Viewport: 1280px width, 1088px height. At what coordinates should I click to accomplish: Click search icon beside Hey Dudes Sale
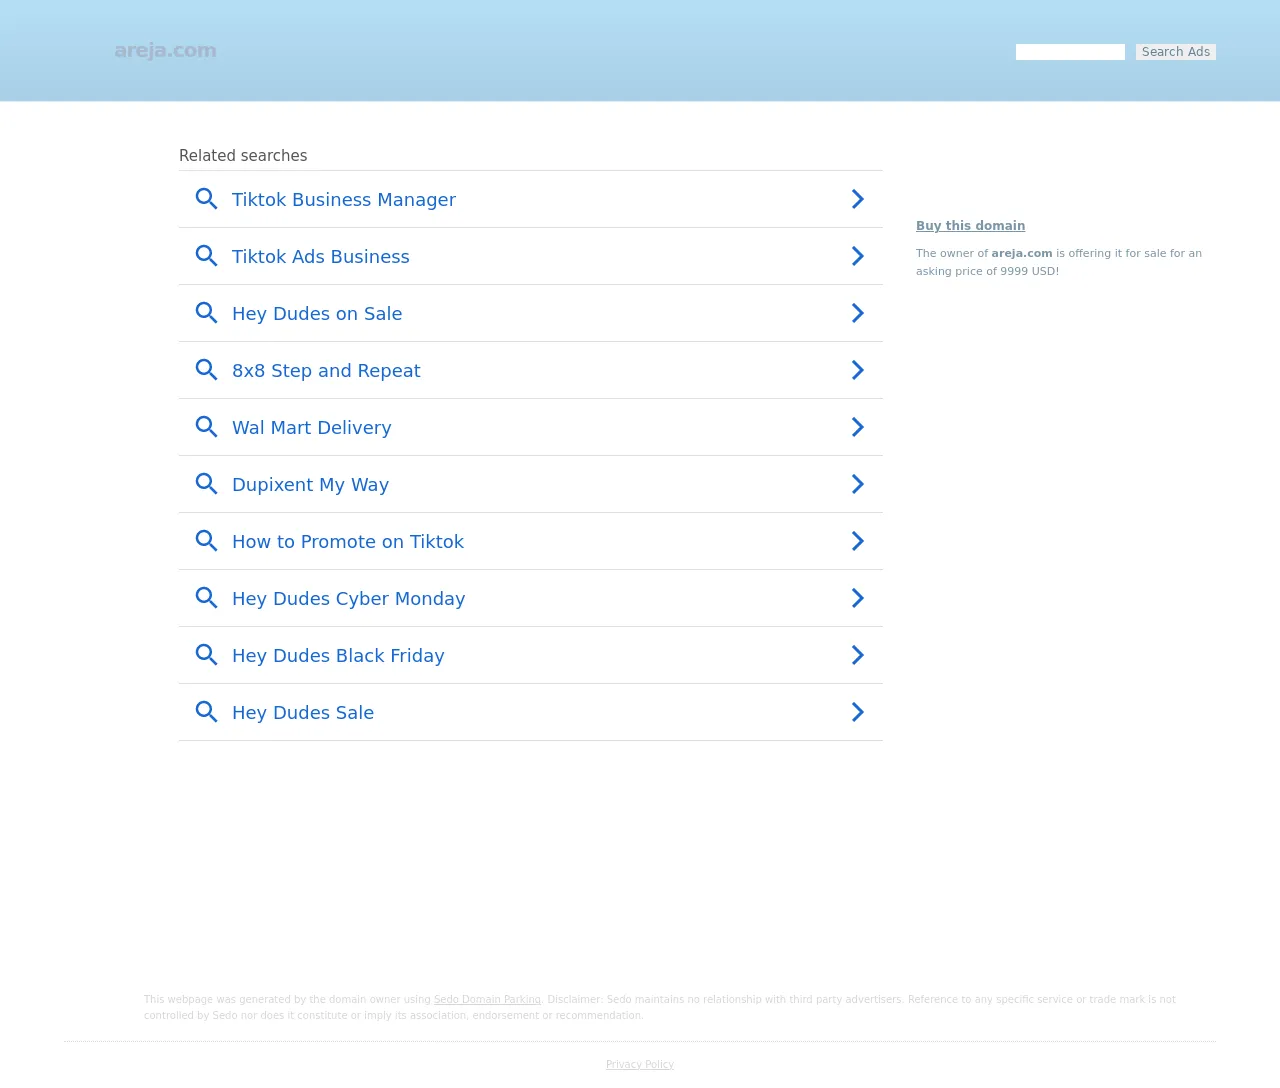206,712
